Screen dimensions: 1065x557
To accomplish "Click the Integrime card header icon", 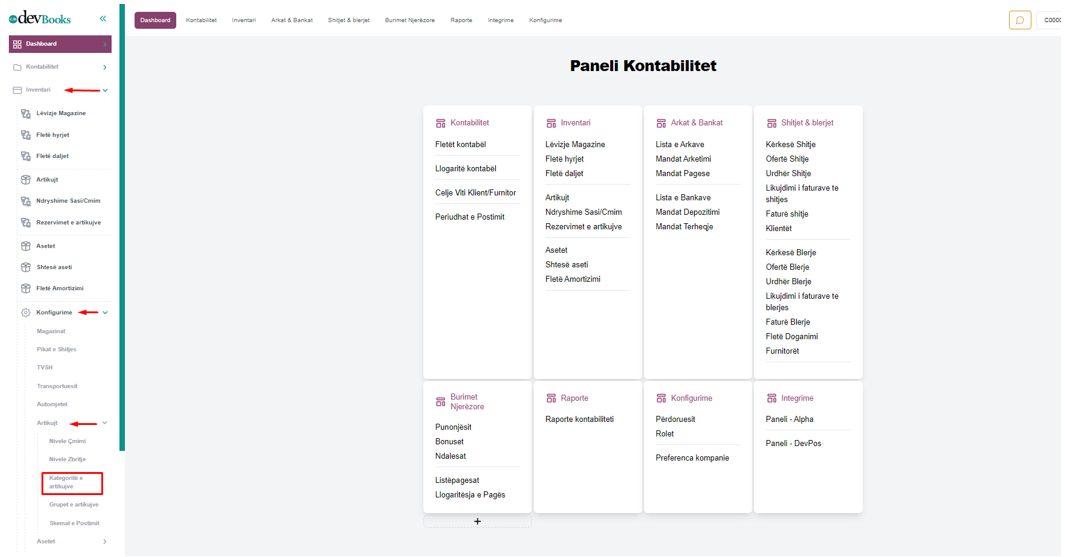I will (771, 398).
